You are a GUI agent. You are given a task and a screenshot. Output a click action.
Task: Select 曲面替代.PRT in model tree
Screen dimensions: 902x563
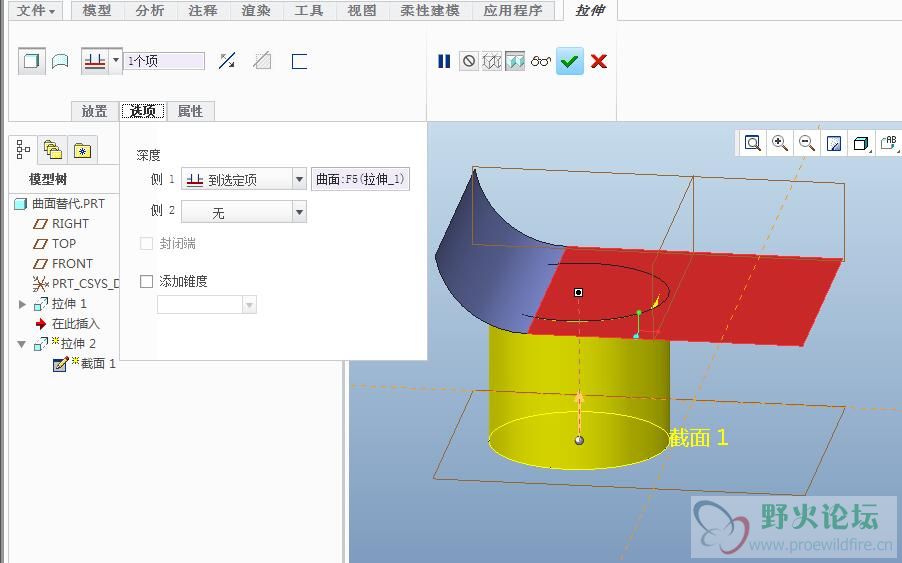click(60, 204)
